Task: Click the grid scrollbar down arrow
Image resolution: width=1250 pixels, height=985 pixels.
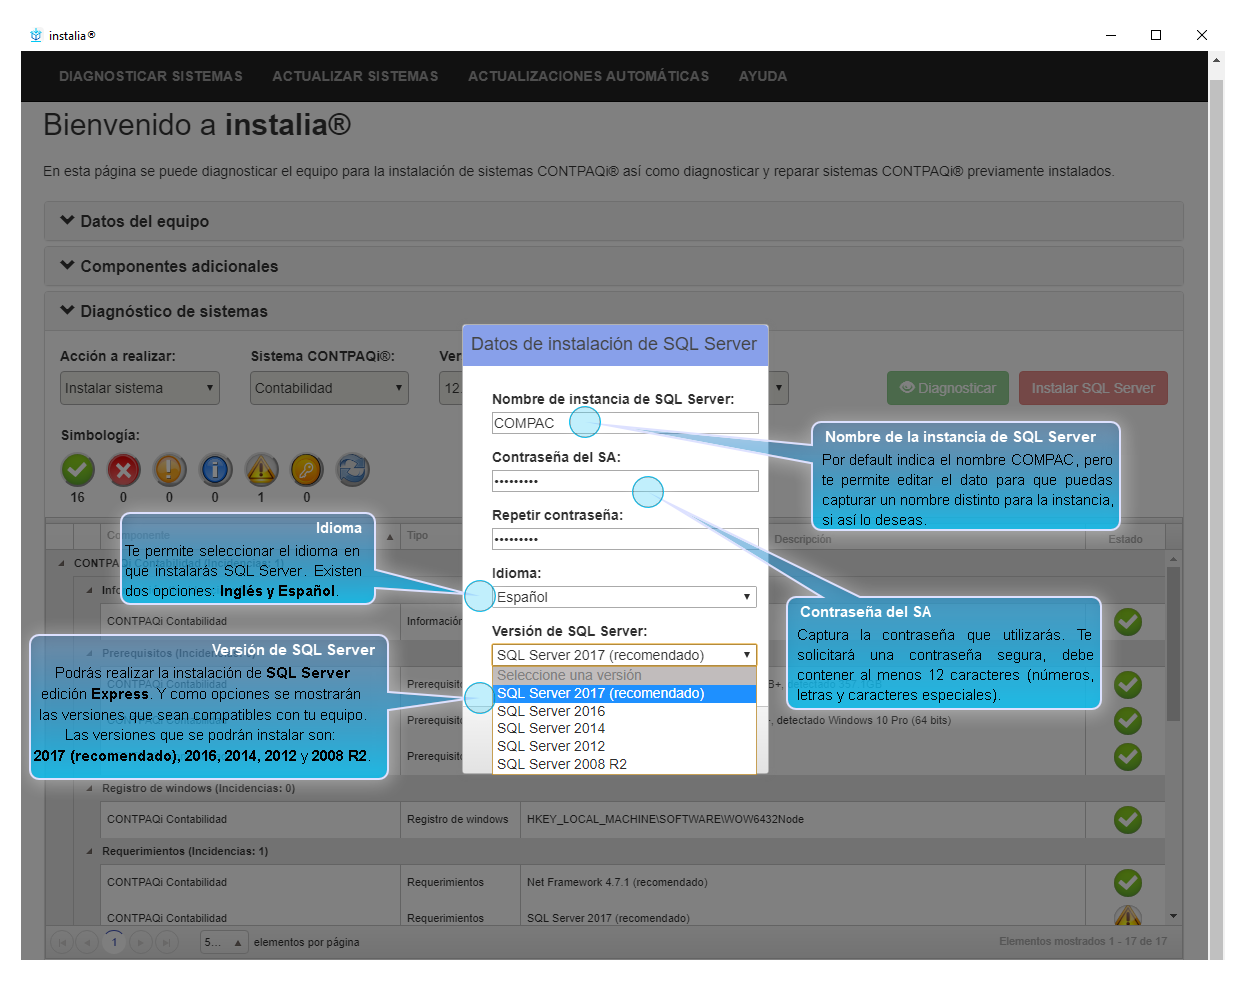Action: (x=1173, y=916)
